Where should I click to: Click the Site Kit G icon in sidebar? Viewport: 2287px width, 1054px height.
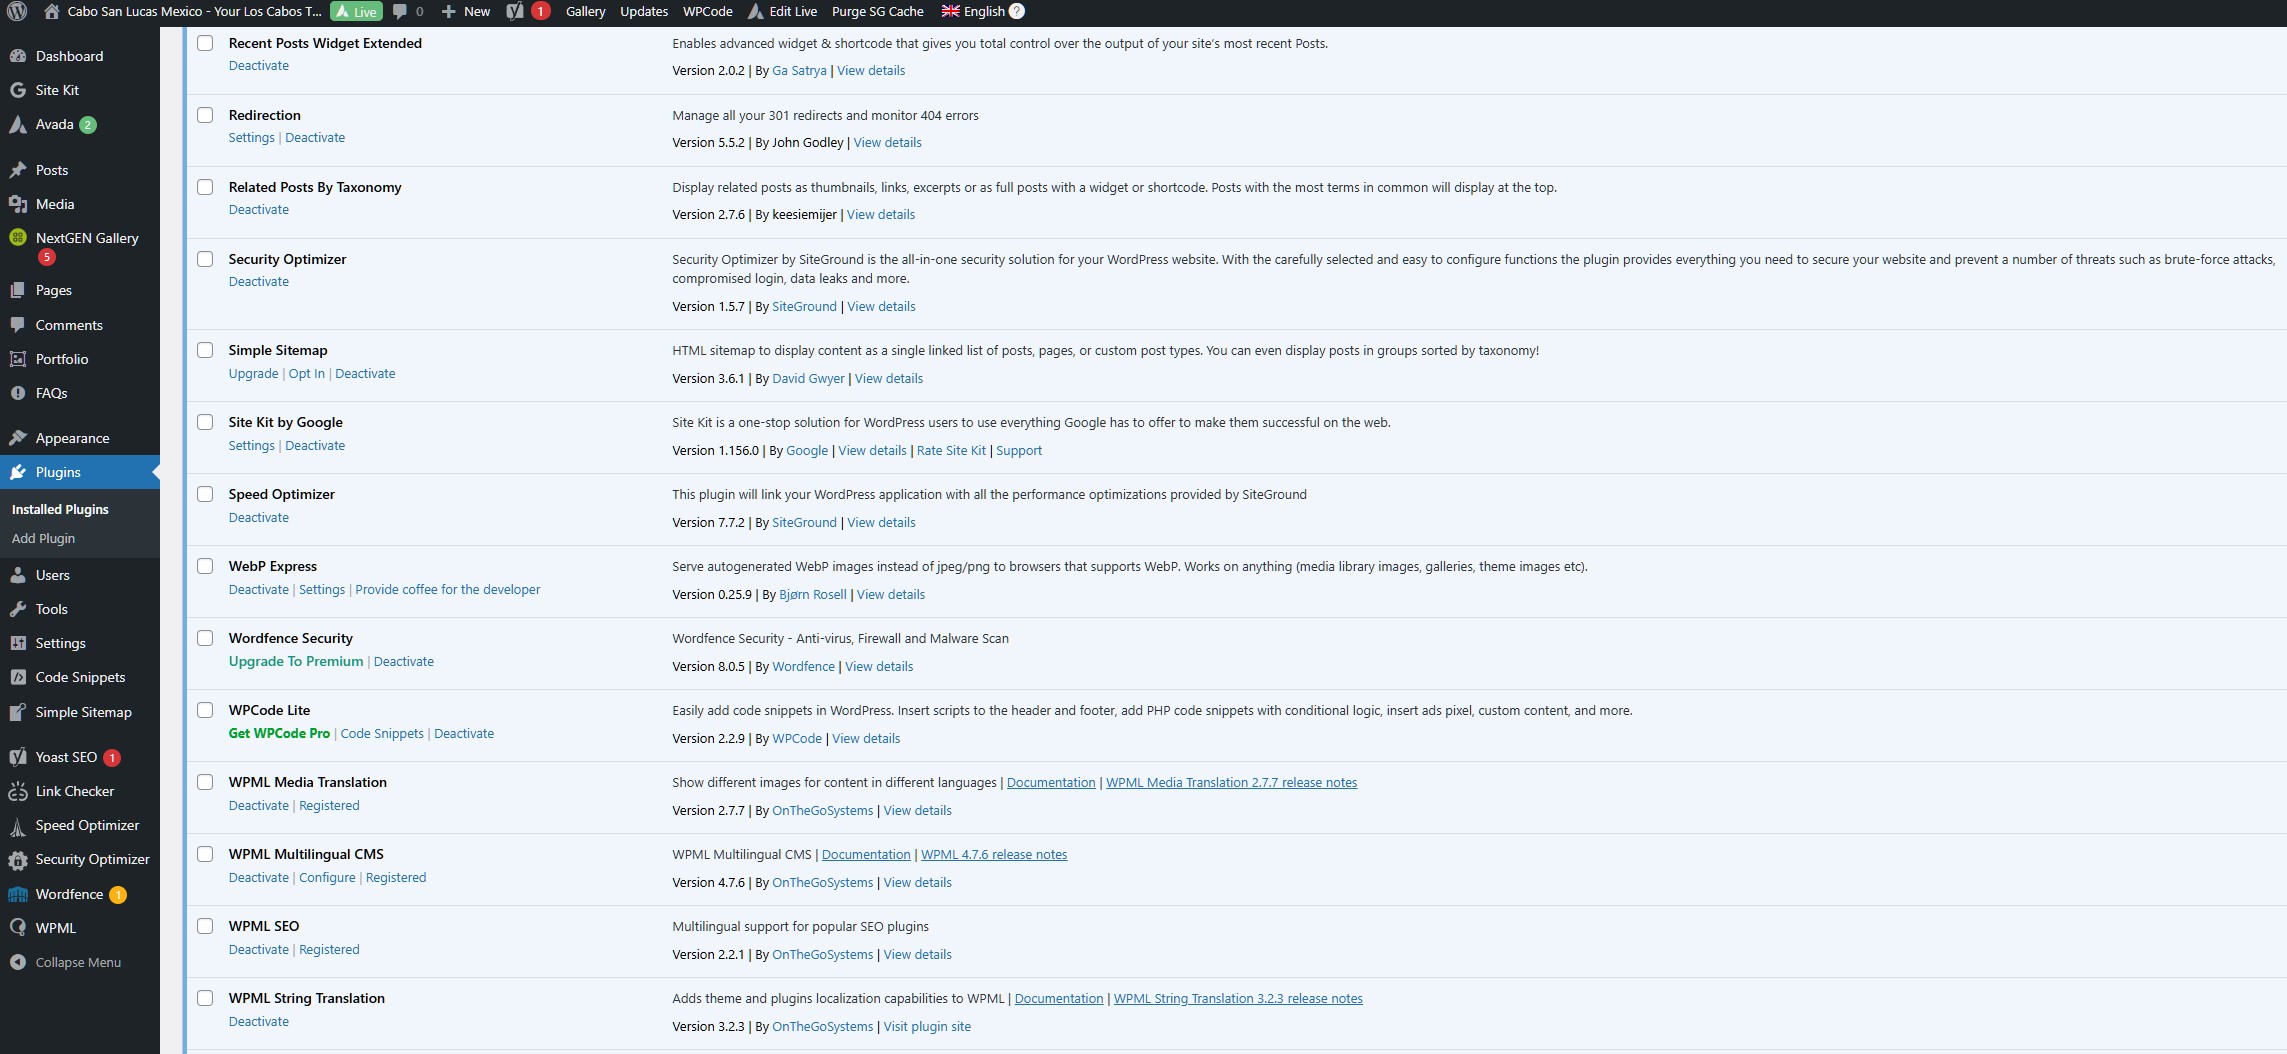(x=18, y=90)
